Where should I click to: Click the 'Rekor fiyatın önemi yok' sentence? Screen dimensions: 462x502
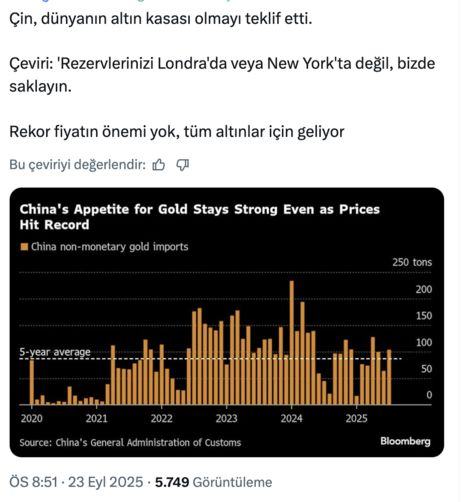tap(177, 132)
